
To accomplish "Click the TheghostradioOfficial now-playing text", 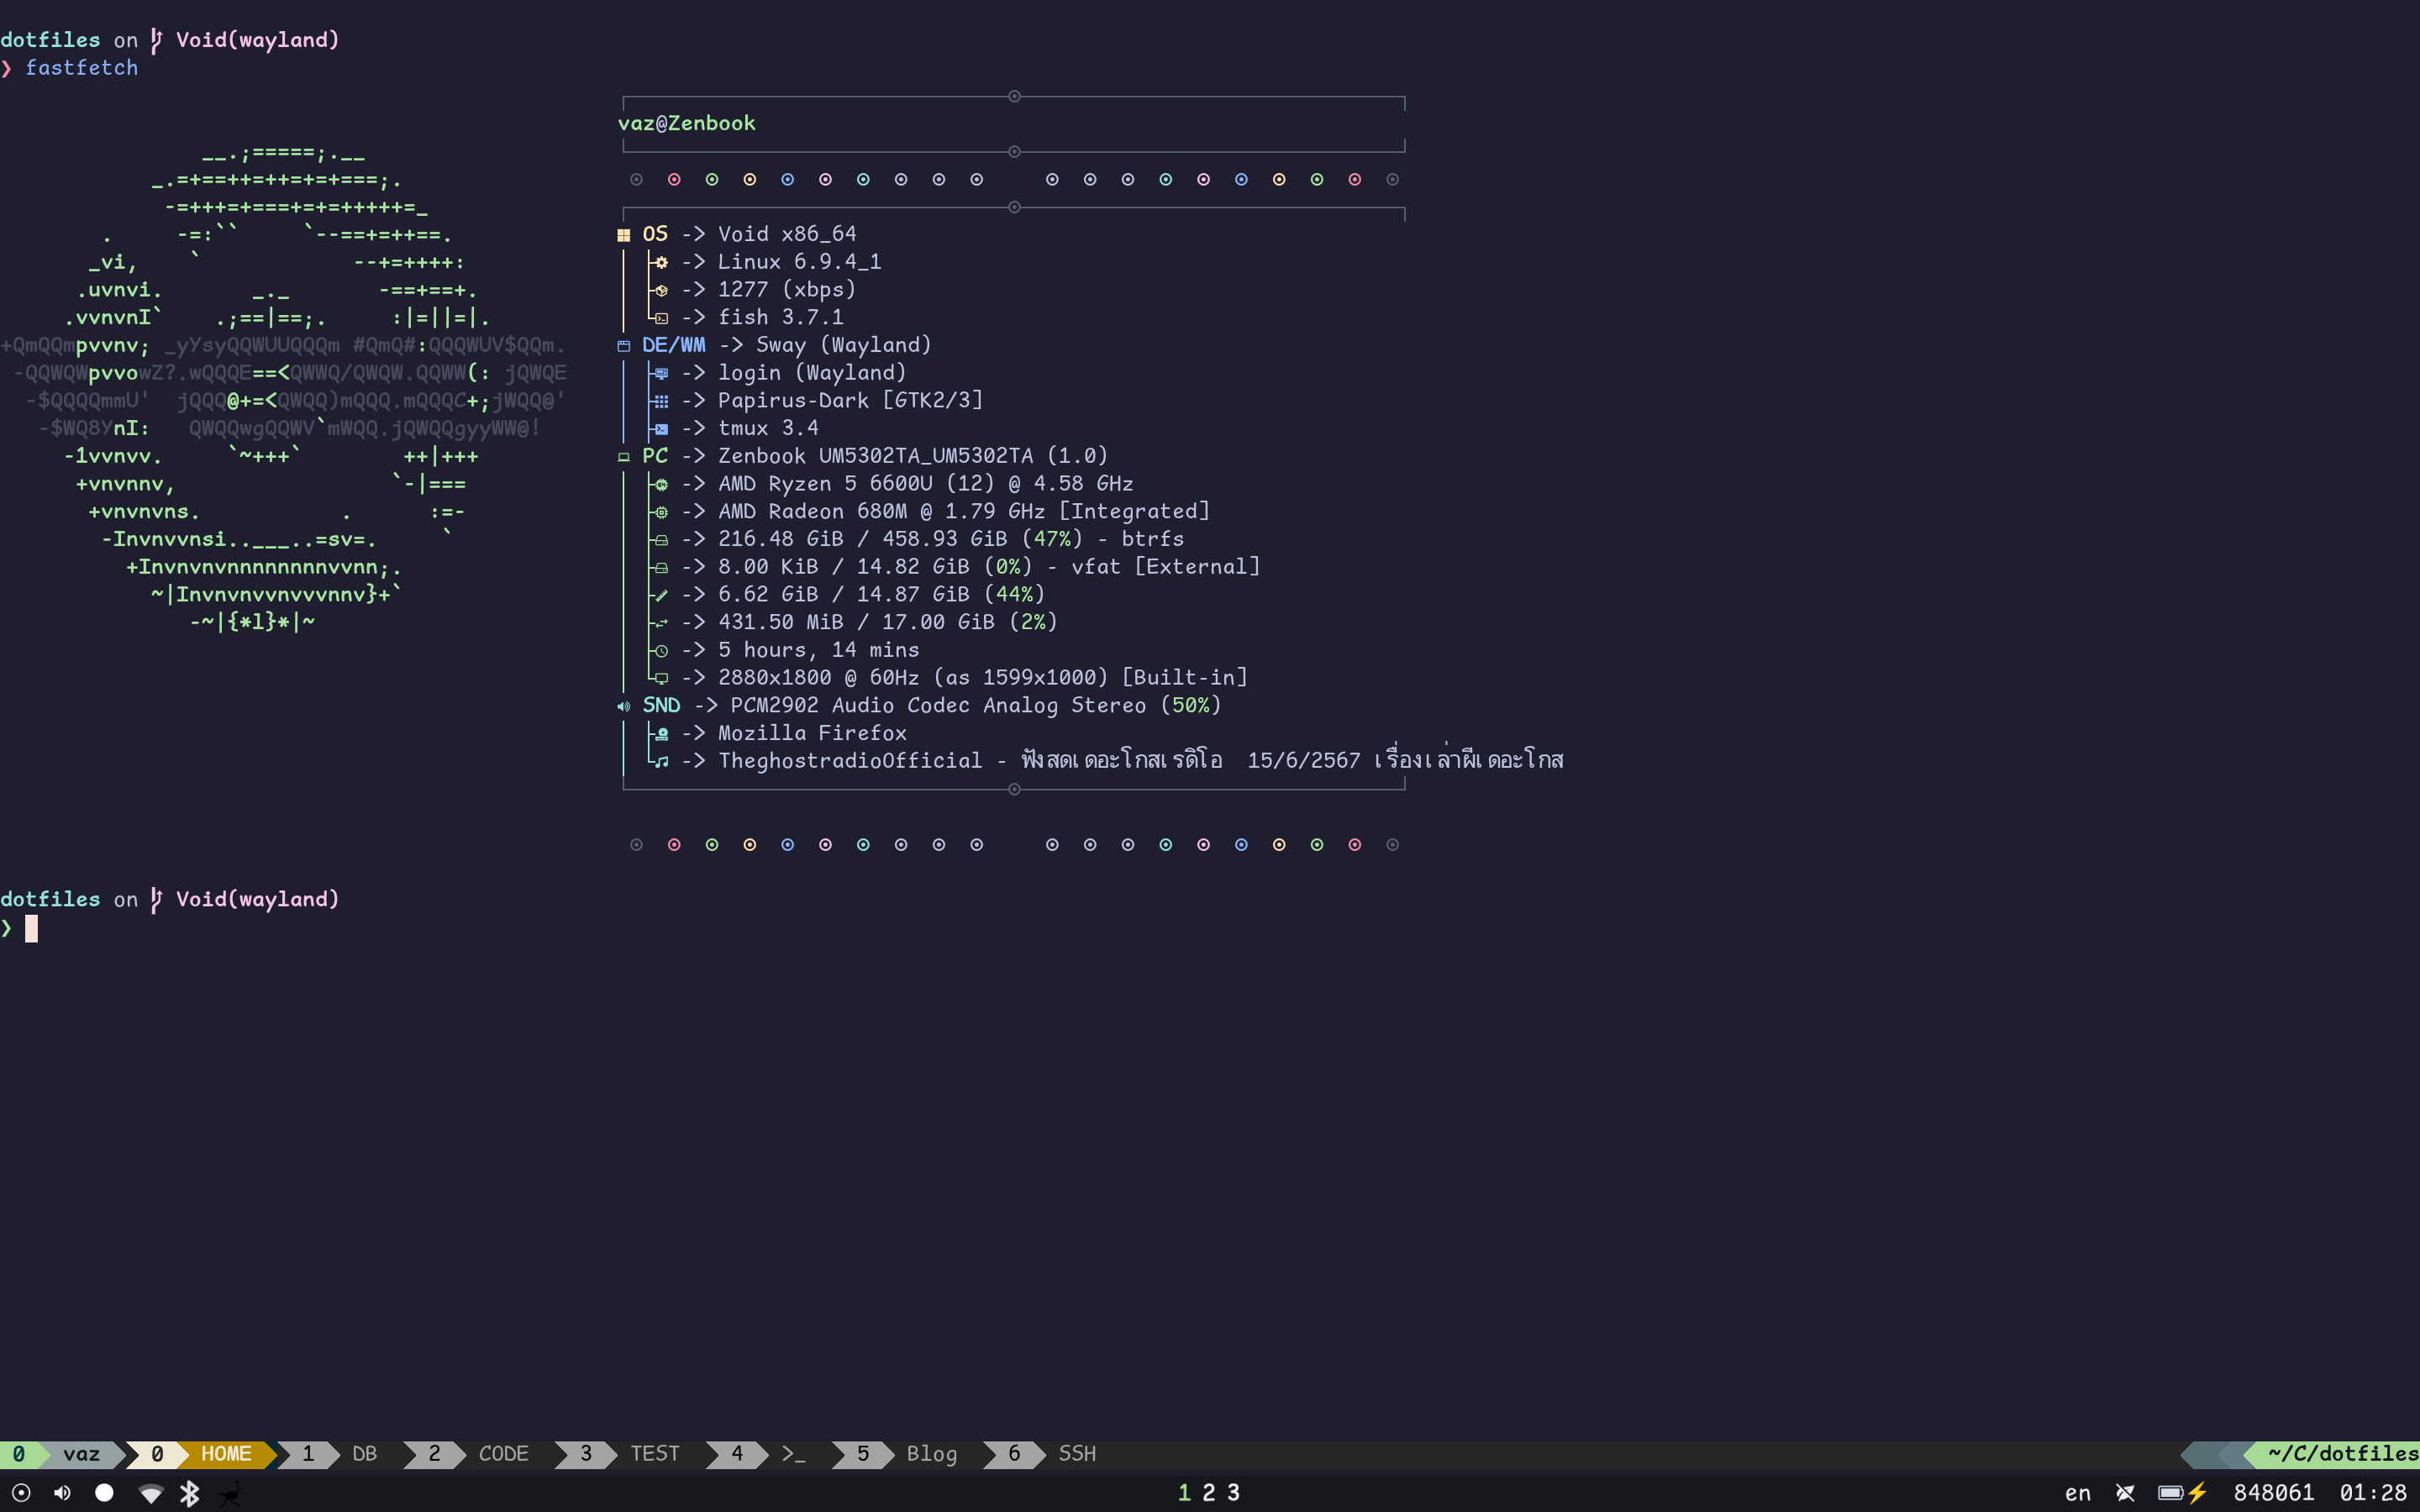I will [x=1140, y=760].
